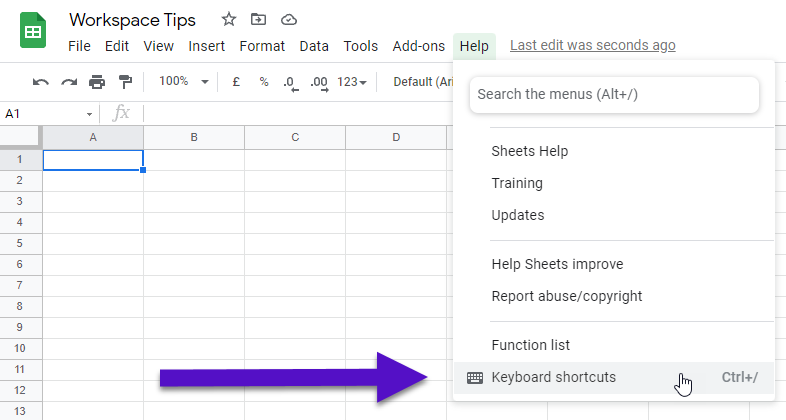Open the File menu

79,46
